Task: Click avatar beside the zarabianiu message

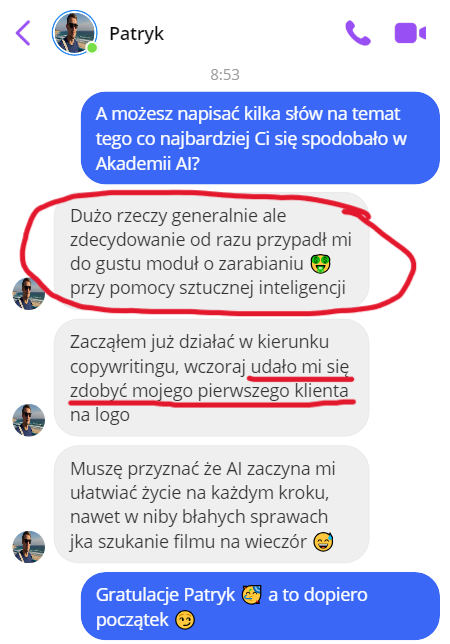Action: click(28, 294)
